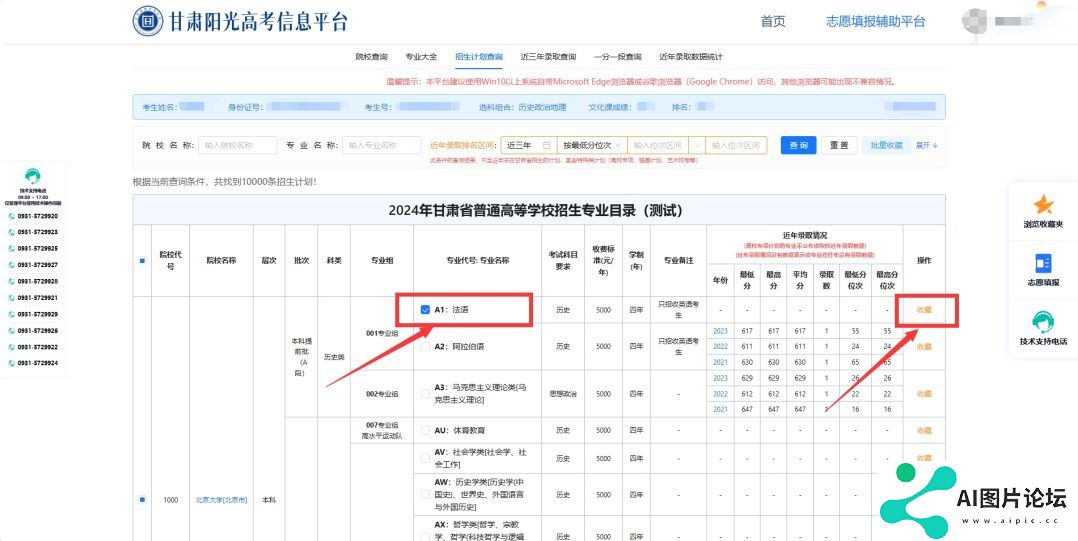Click 收藏 for the A3 马克思主义理论类 row
Image resolution: width=1078 pixels, height=541 pixels.
924,394
